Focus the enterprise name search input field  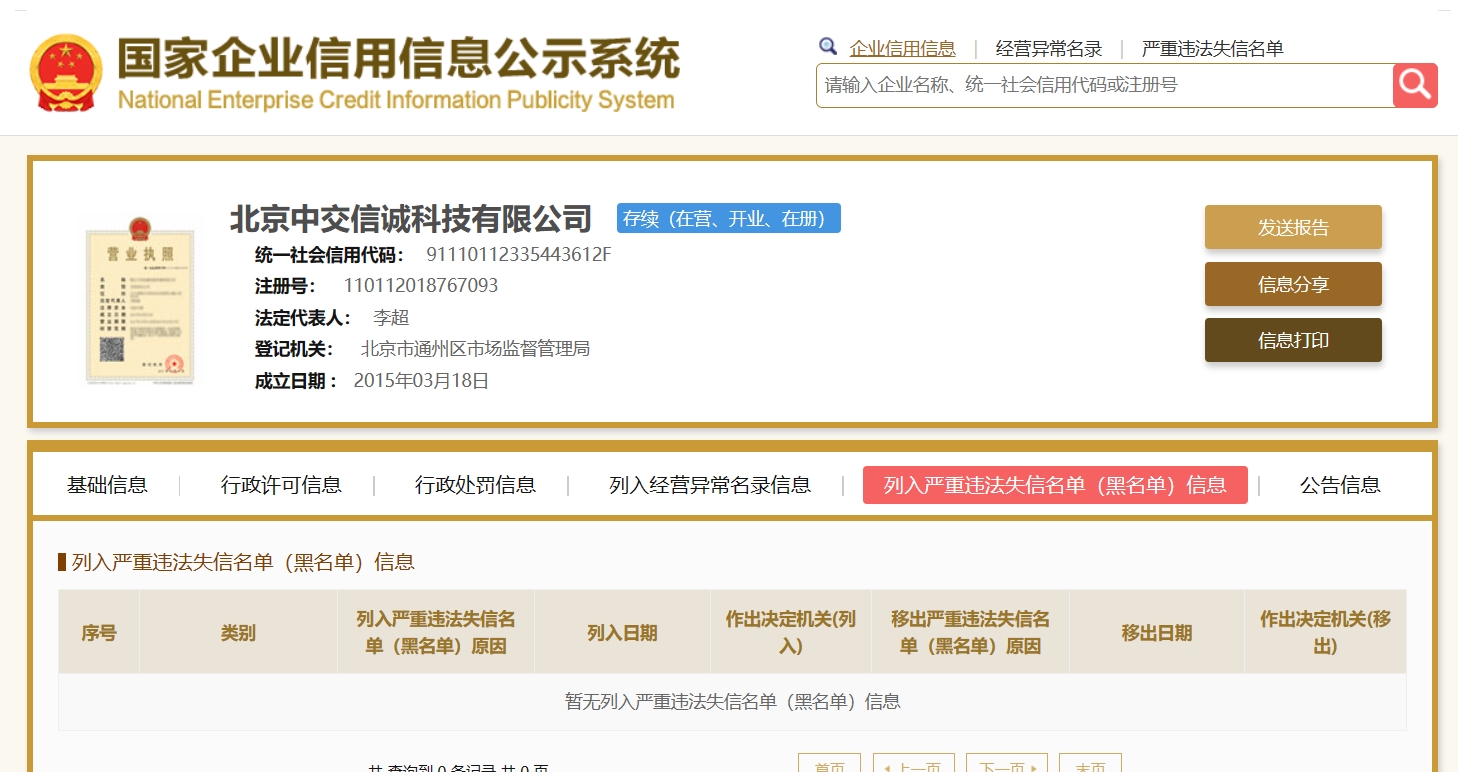tap(1105, 85)
